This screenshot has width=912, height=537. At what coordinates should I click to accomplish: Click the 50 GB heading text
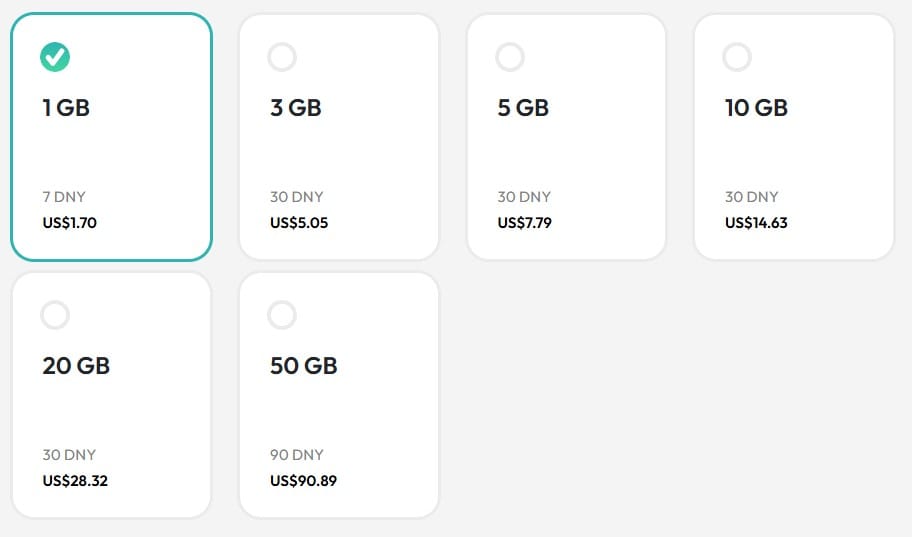point(304,366)
